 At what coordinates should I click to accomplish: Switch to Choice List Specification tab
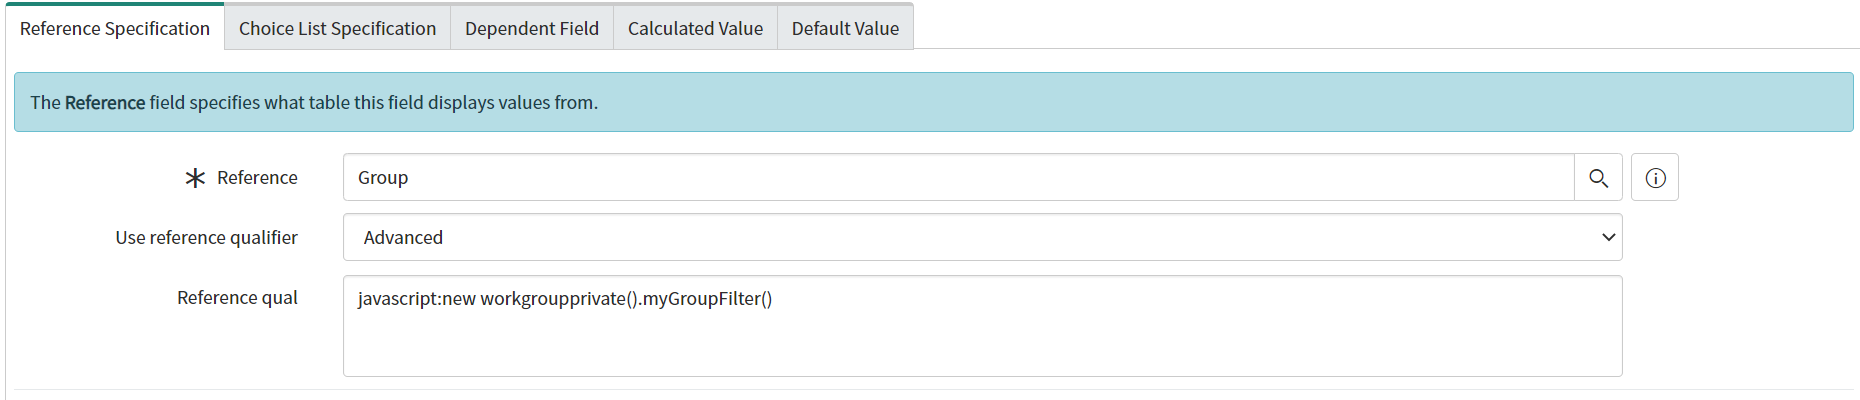[x=337, y=28]
